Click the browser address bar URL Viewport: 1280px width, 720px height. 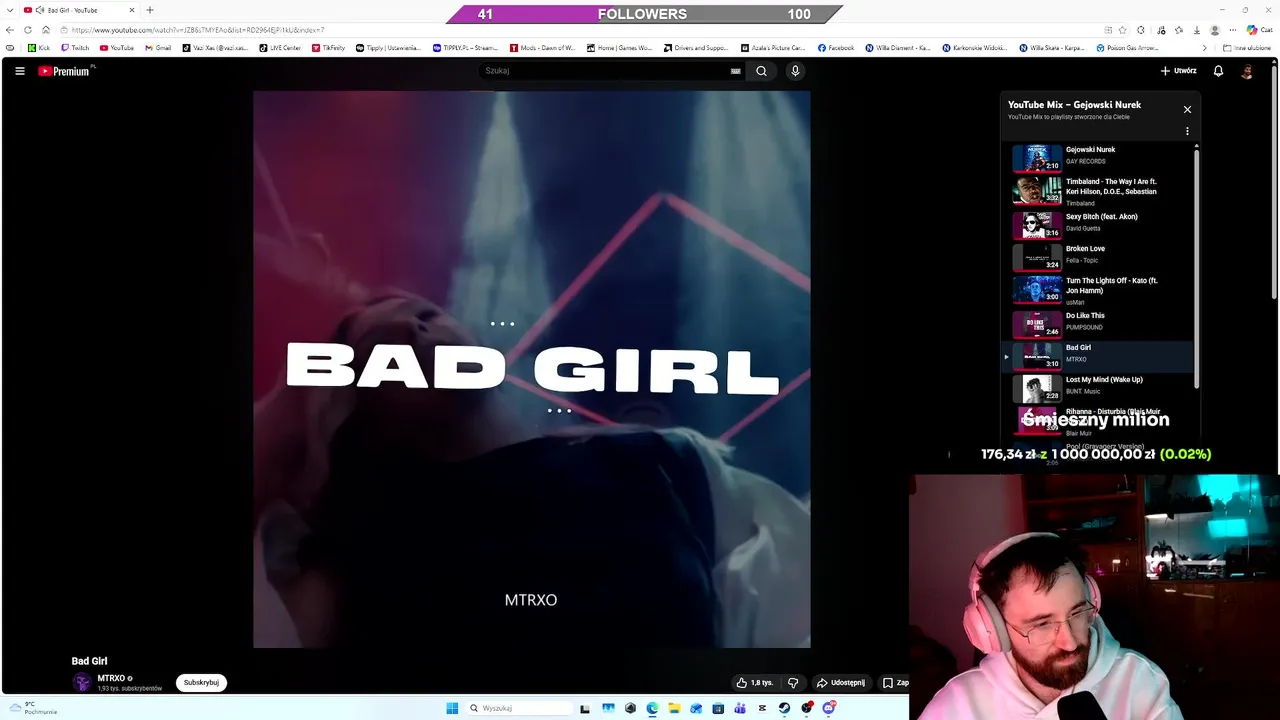pos(198,30)
